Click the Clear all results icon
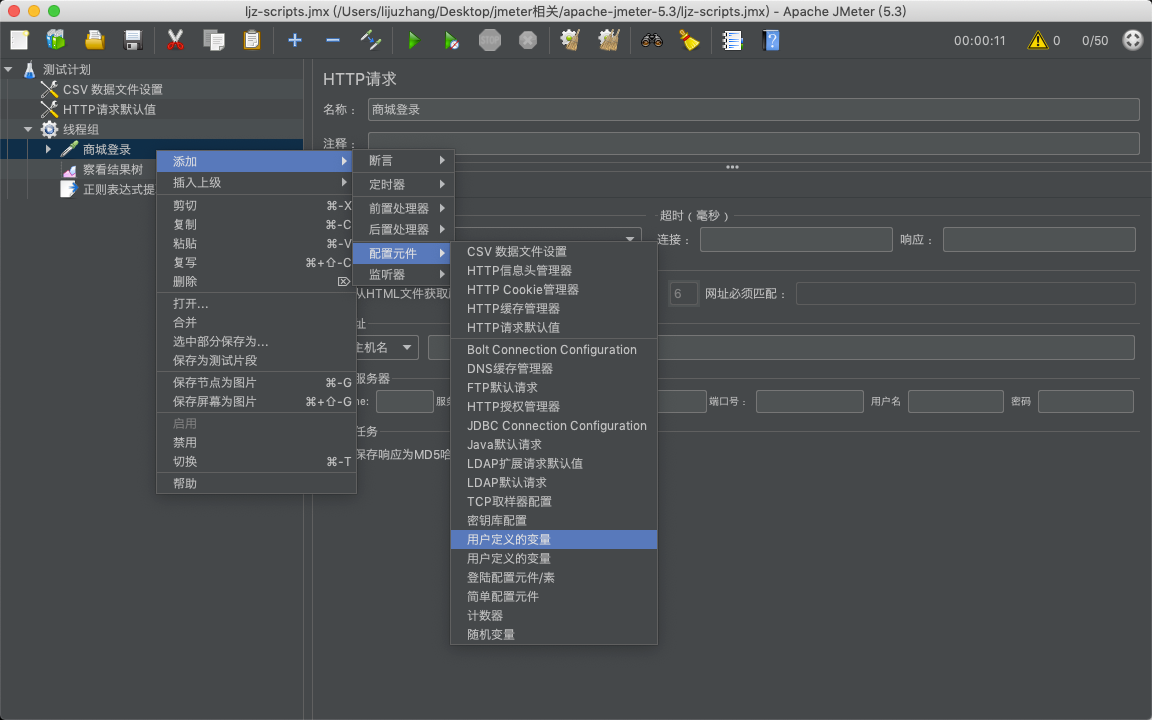 tap(608, 40)
